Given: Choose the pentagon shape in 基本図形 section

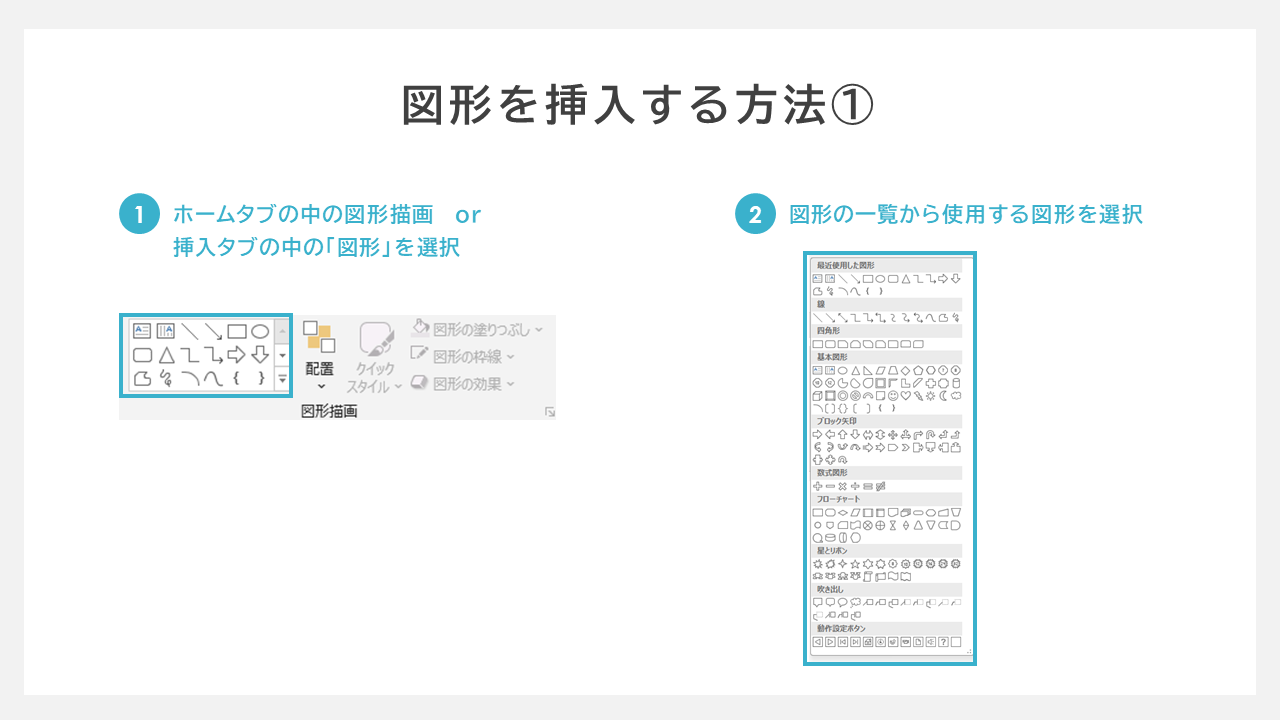Looking at the screenshot, I should tap(918, 370).
